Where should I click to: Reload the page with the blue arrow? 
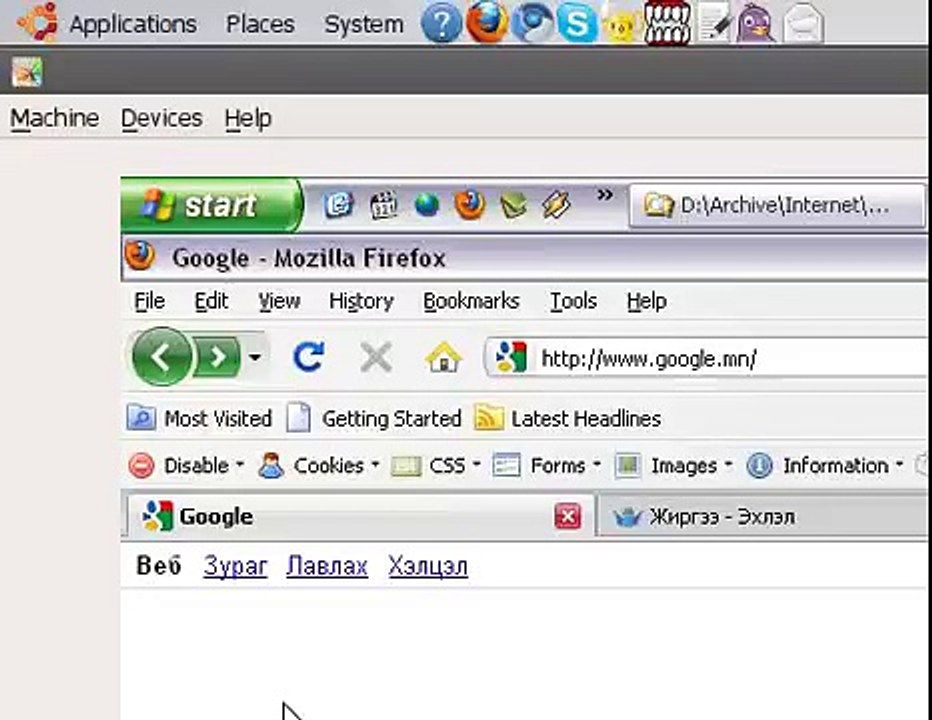[x=308, y=357]
